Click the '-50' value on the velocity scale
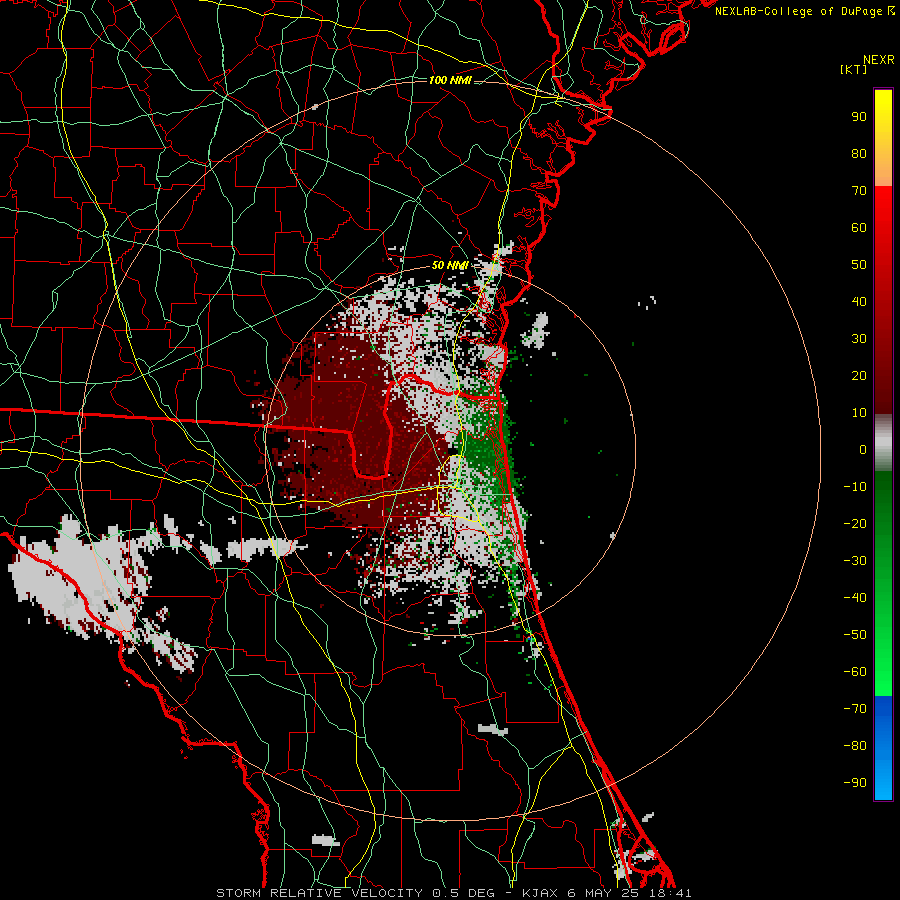Screen dimensions: 900x900 click(x=855, y=635)
